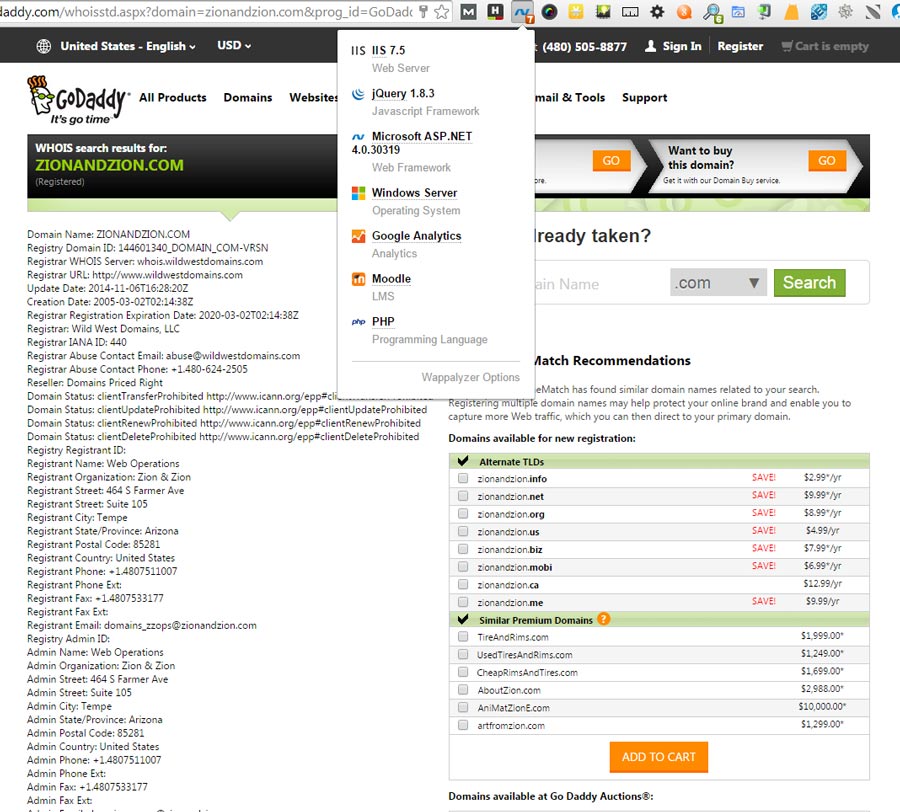Click the Register link
900x812 pixels.
740,46
